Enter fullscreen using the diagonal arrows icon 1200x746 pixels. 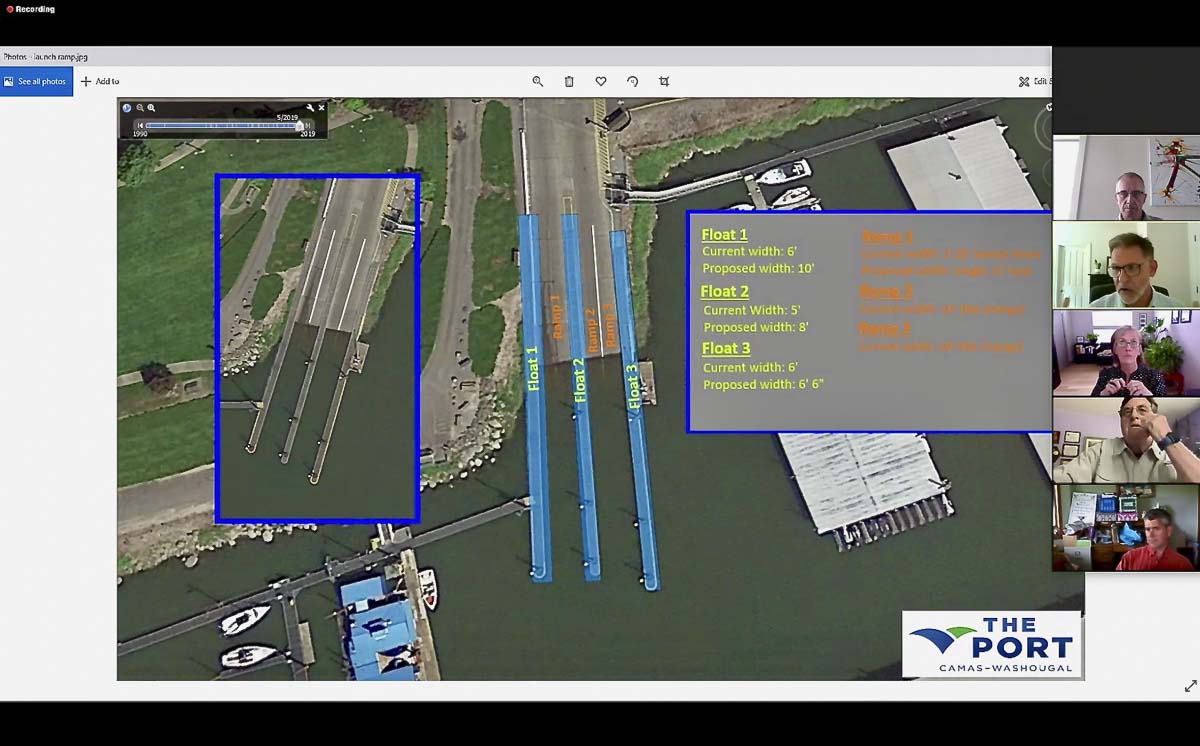tap(1190, 686)
